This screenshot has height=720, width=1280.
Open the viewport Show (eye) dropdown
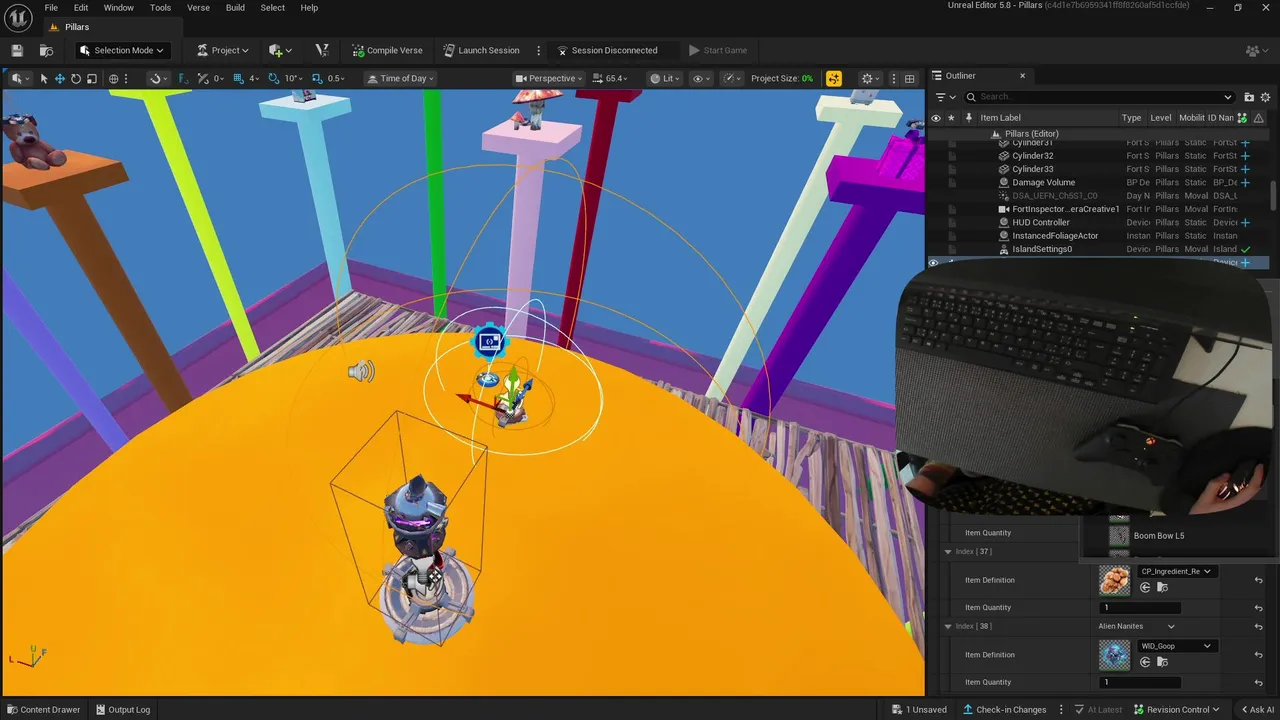(701, 78)
